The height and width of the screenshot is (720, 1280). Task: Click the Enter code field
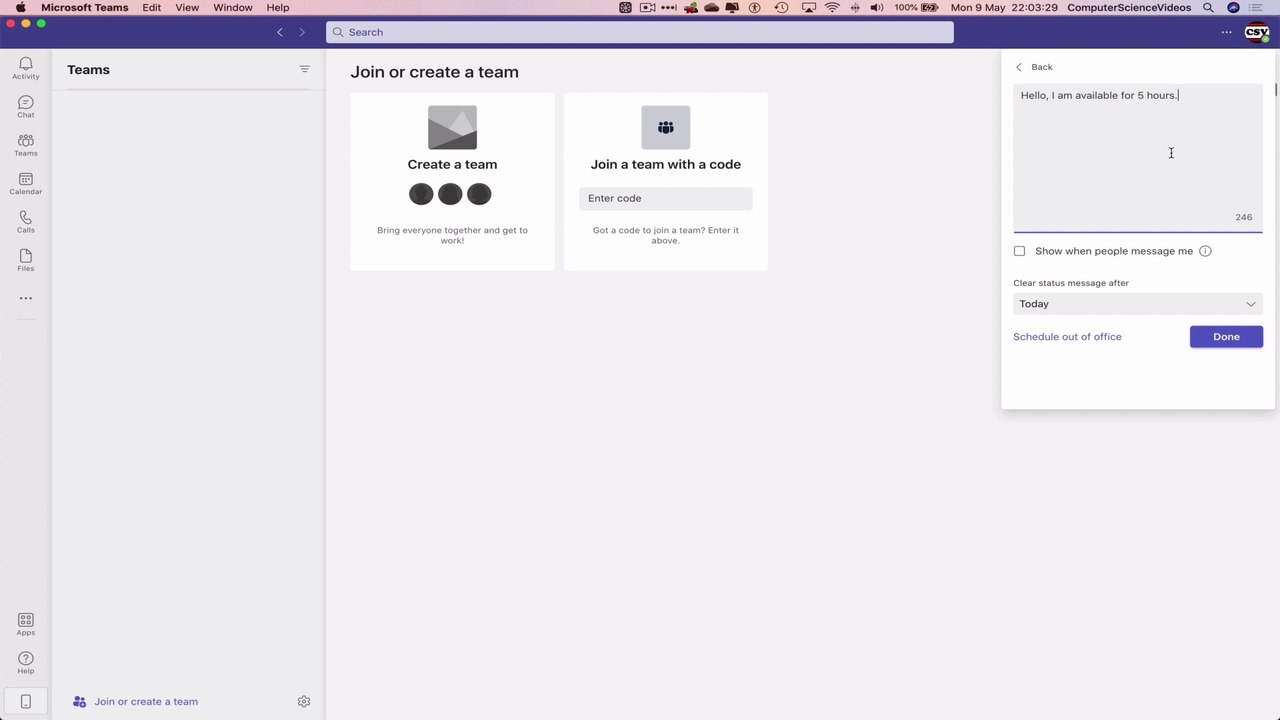coord(665,198)
